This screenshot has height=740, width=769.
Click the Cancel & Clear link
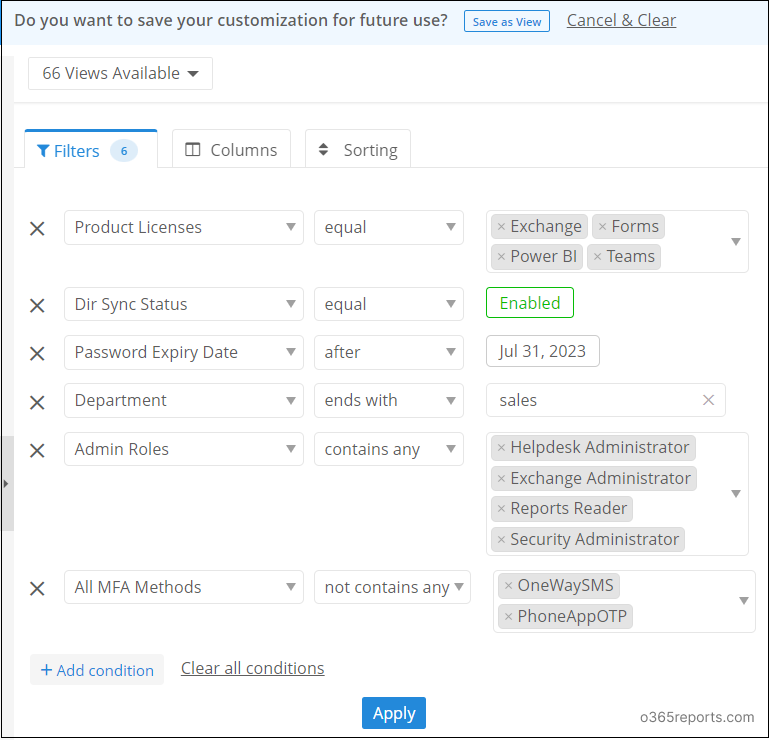[x=621, y=21]
